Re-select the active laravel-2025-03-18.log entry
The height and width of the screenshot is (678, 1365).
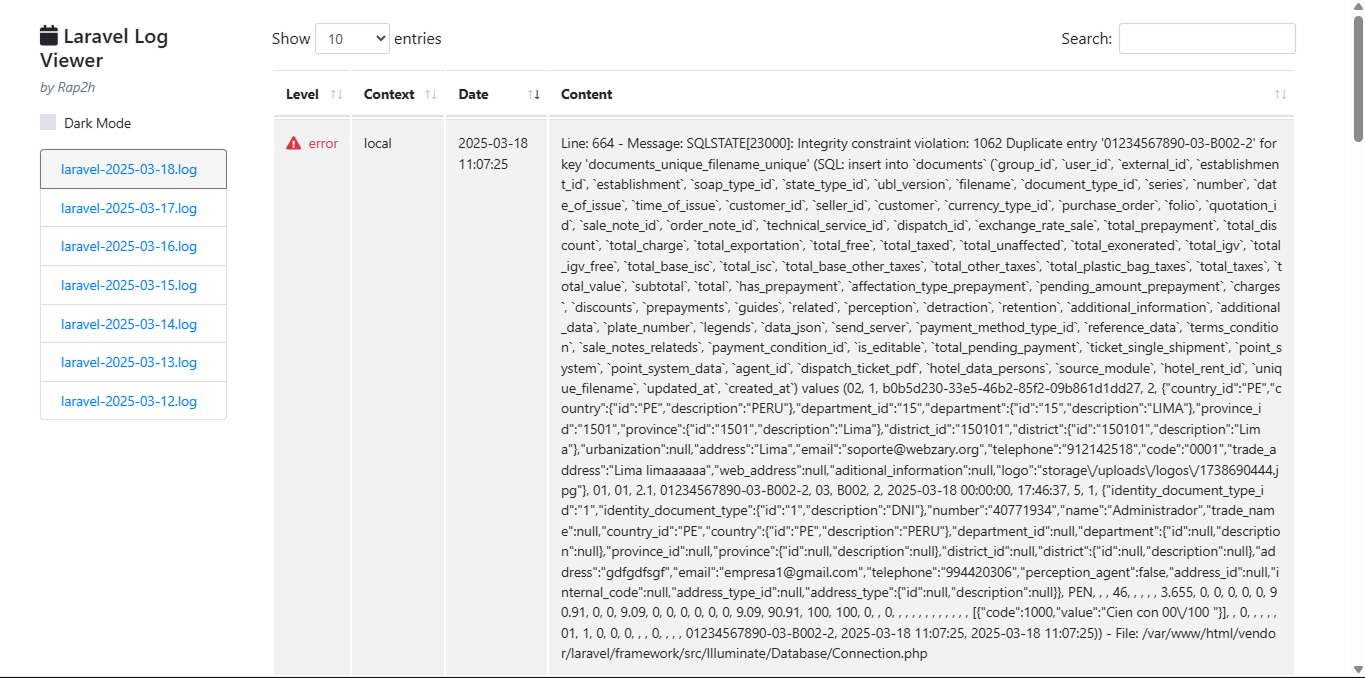pyautogui.click(x=133, y=169)
